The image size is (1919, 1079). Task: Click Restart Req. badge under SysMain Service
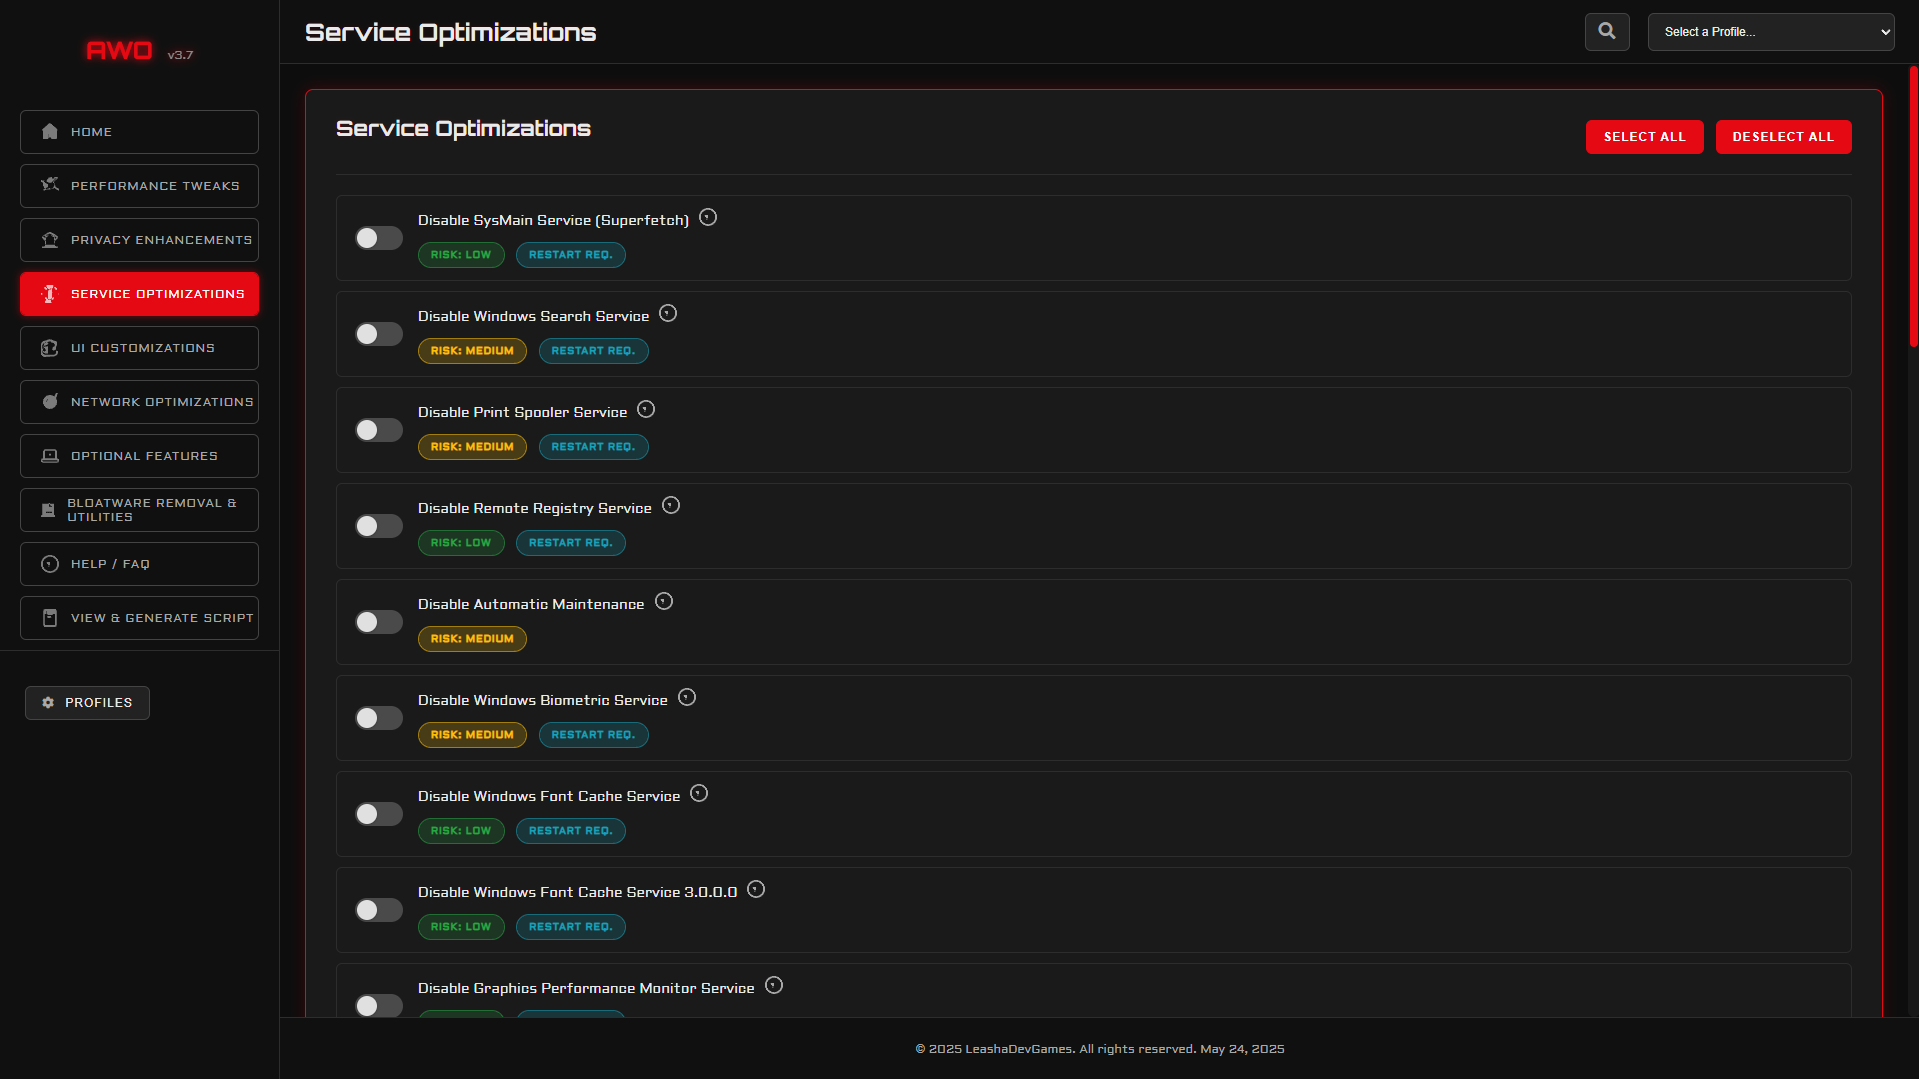click(570, 255)
